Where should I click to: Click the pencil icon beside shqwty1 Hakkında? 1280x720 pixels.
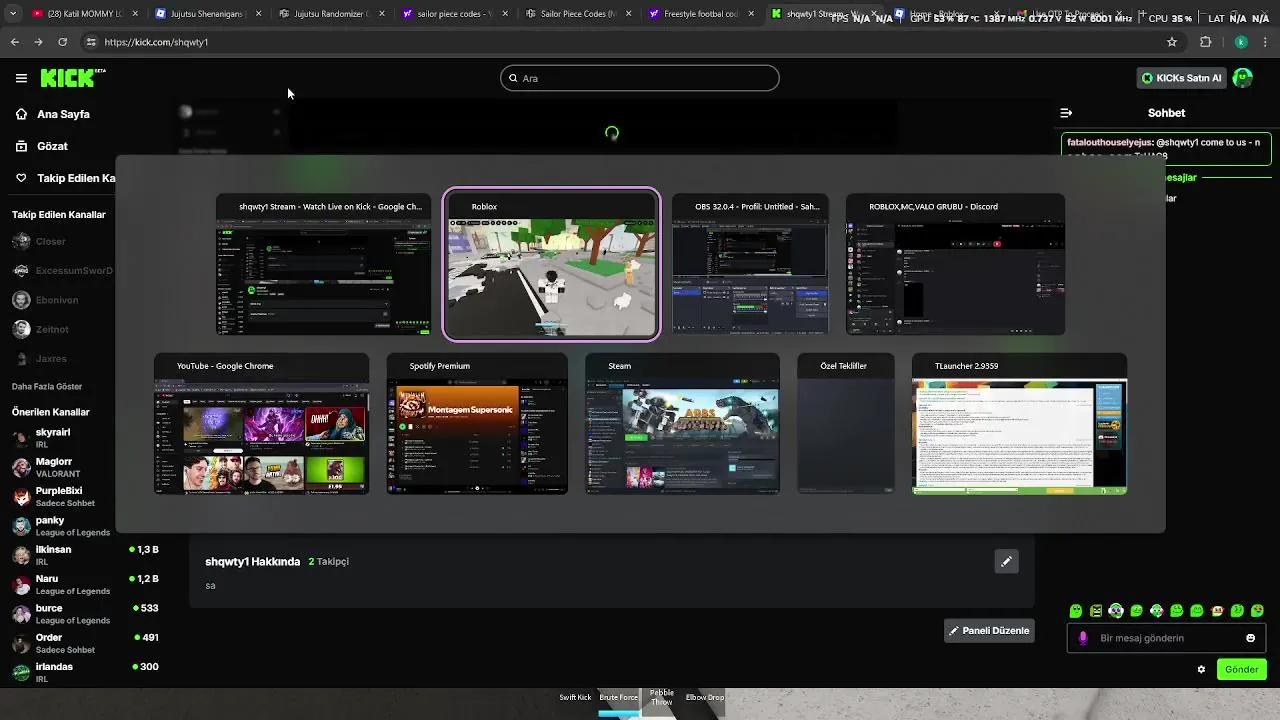[x=1006, y=561]
